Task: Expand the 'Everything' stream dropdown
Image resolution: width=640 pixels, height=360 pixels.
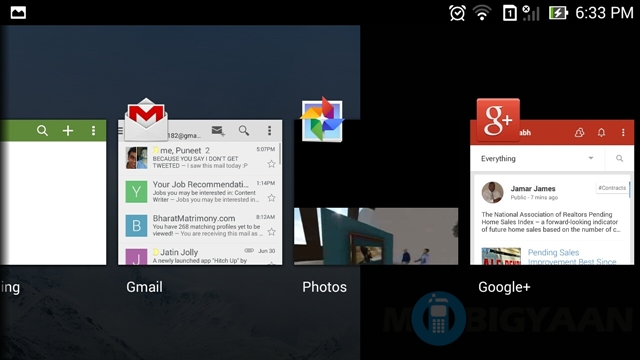Action: click(538, 158)
